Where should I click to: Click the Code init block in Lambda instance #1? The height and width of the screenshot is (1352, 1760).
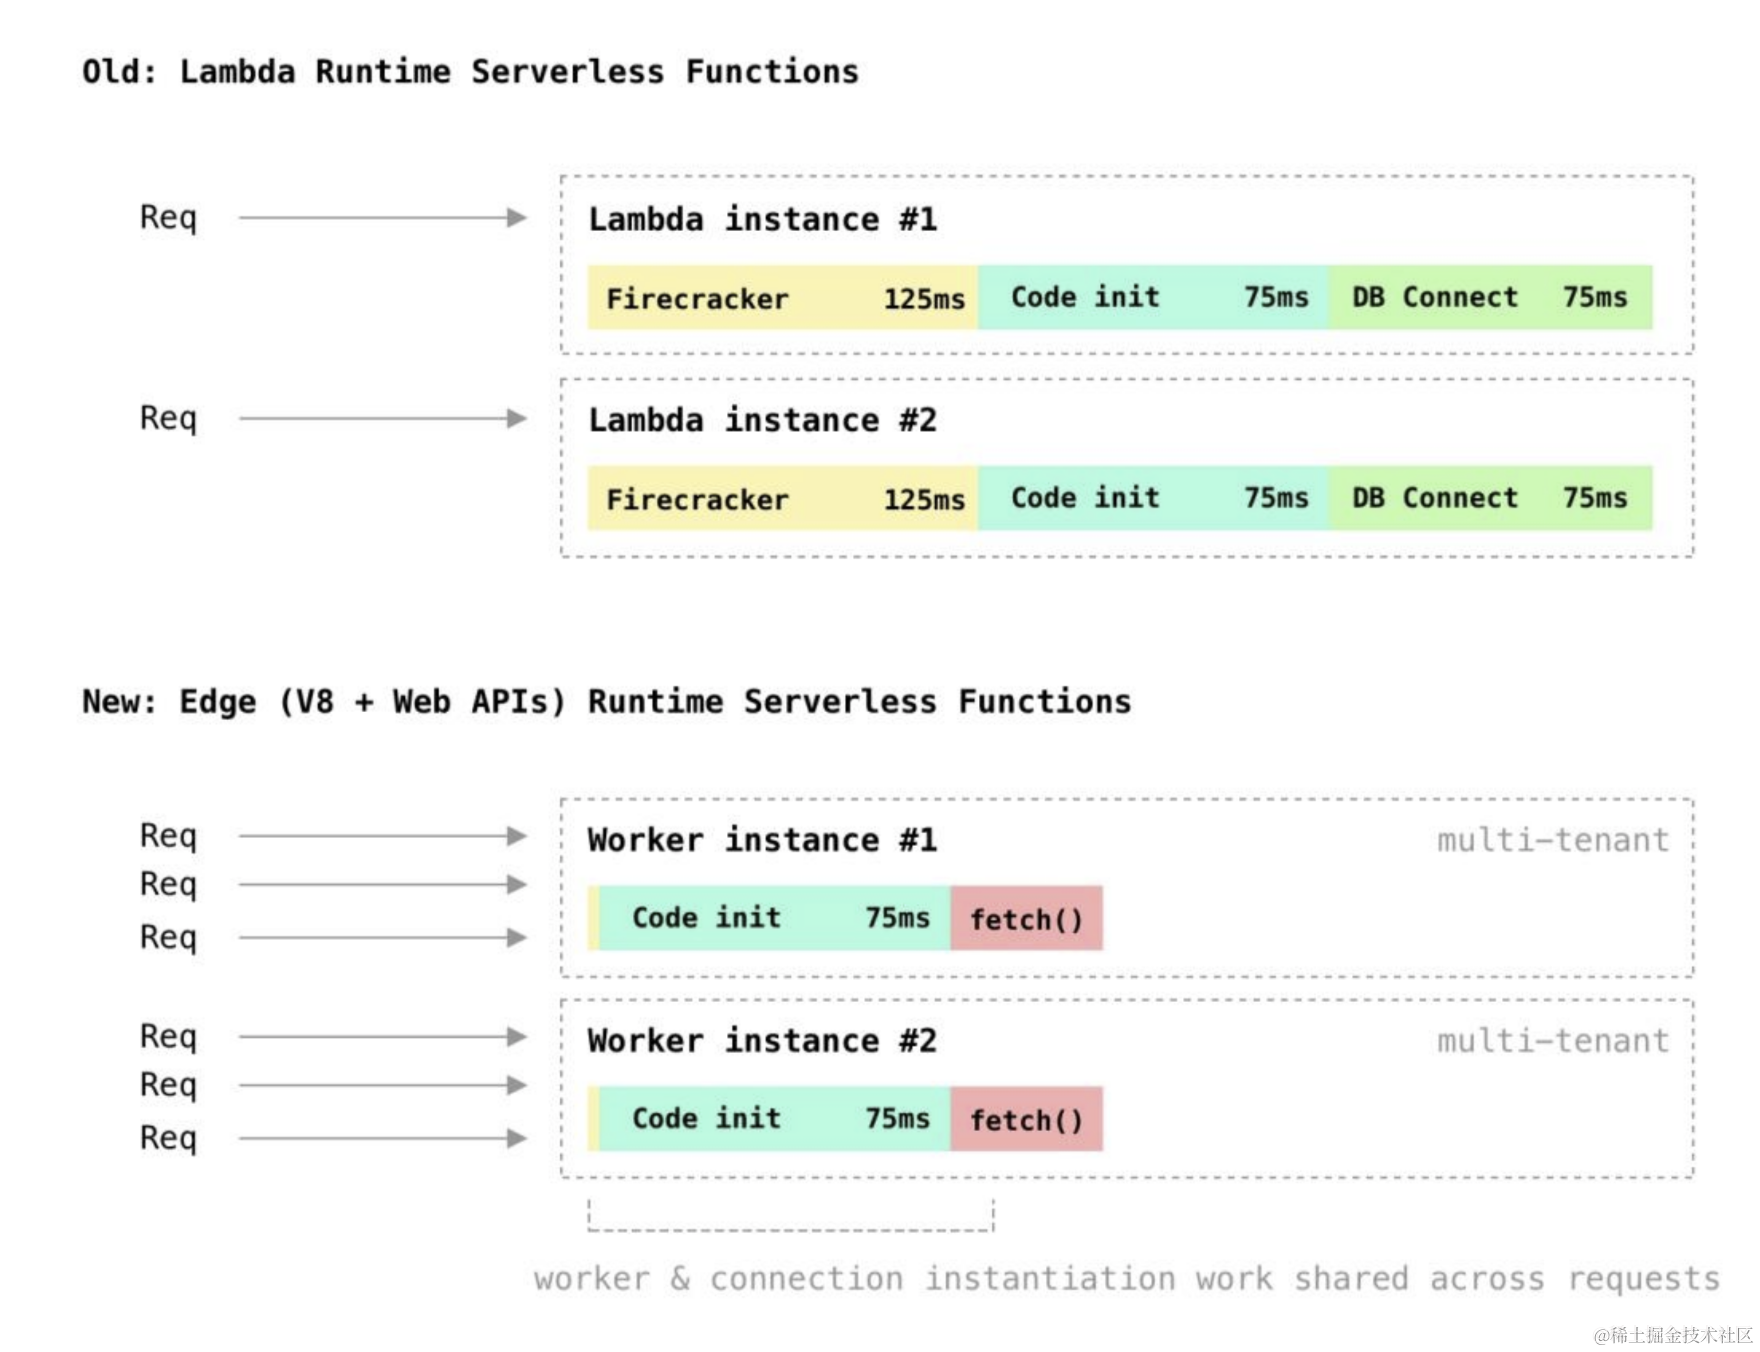pyautogui.click(x=1153, y=298)
